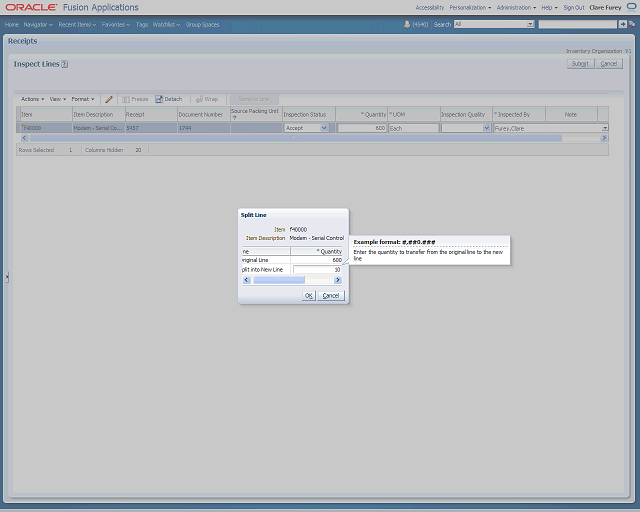Click the Detach table icon
This screenshot has width=640, height=512.
(x=159, y=99)
